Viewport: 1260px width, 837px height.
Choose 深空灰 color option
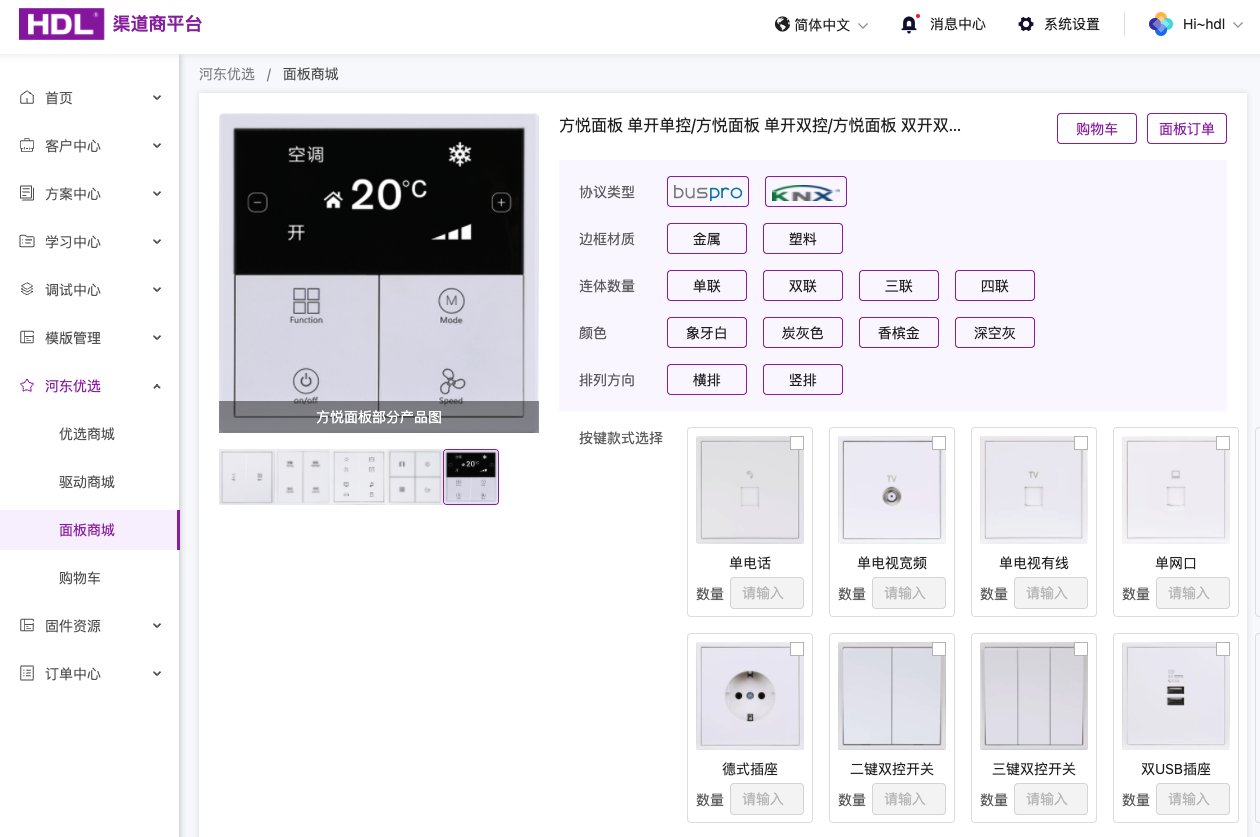point(995,333)
